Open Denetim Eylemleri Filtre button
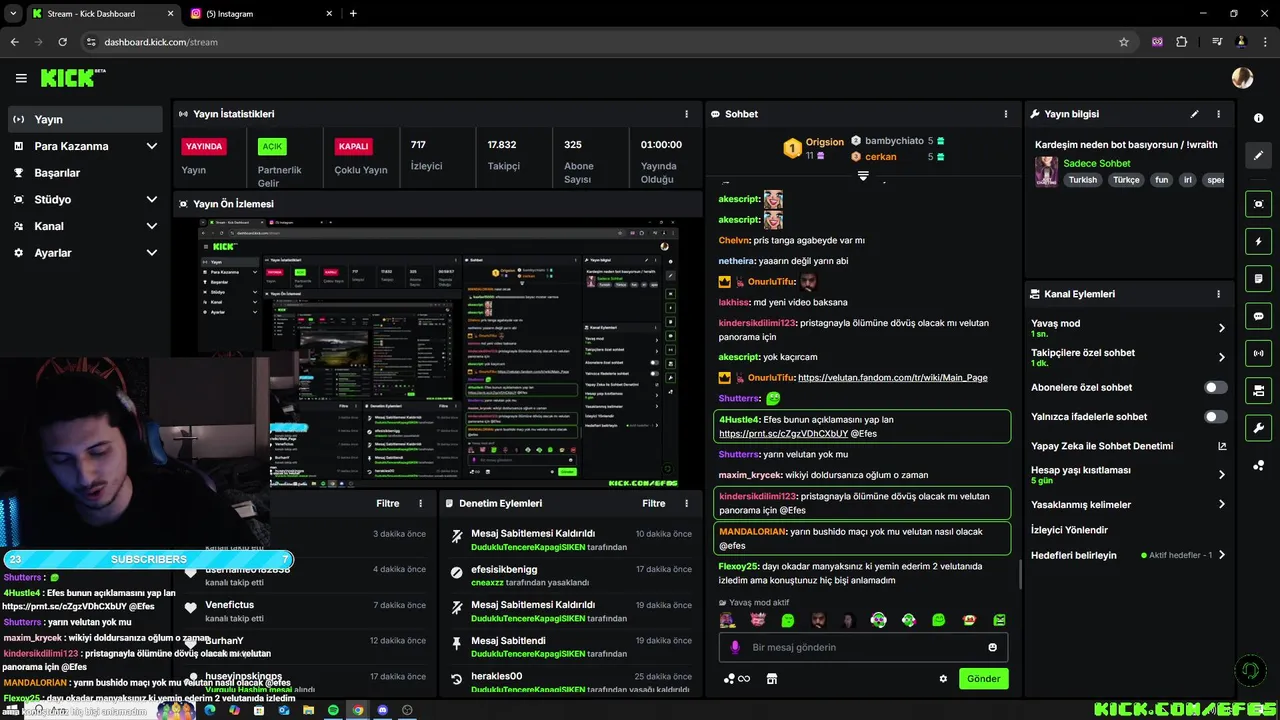This screenshot has width=1280, height=720. 654,504
